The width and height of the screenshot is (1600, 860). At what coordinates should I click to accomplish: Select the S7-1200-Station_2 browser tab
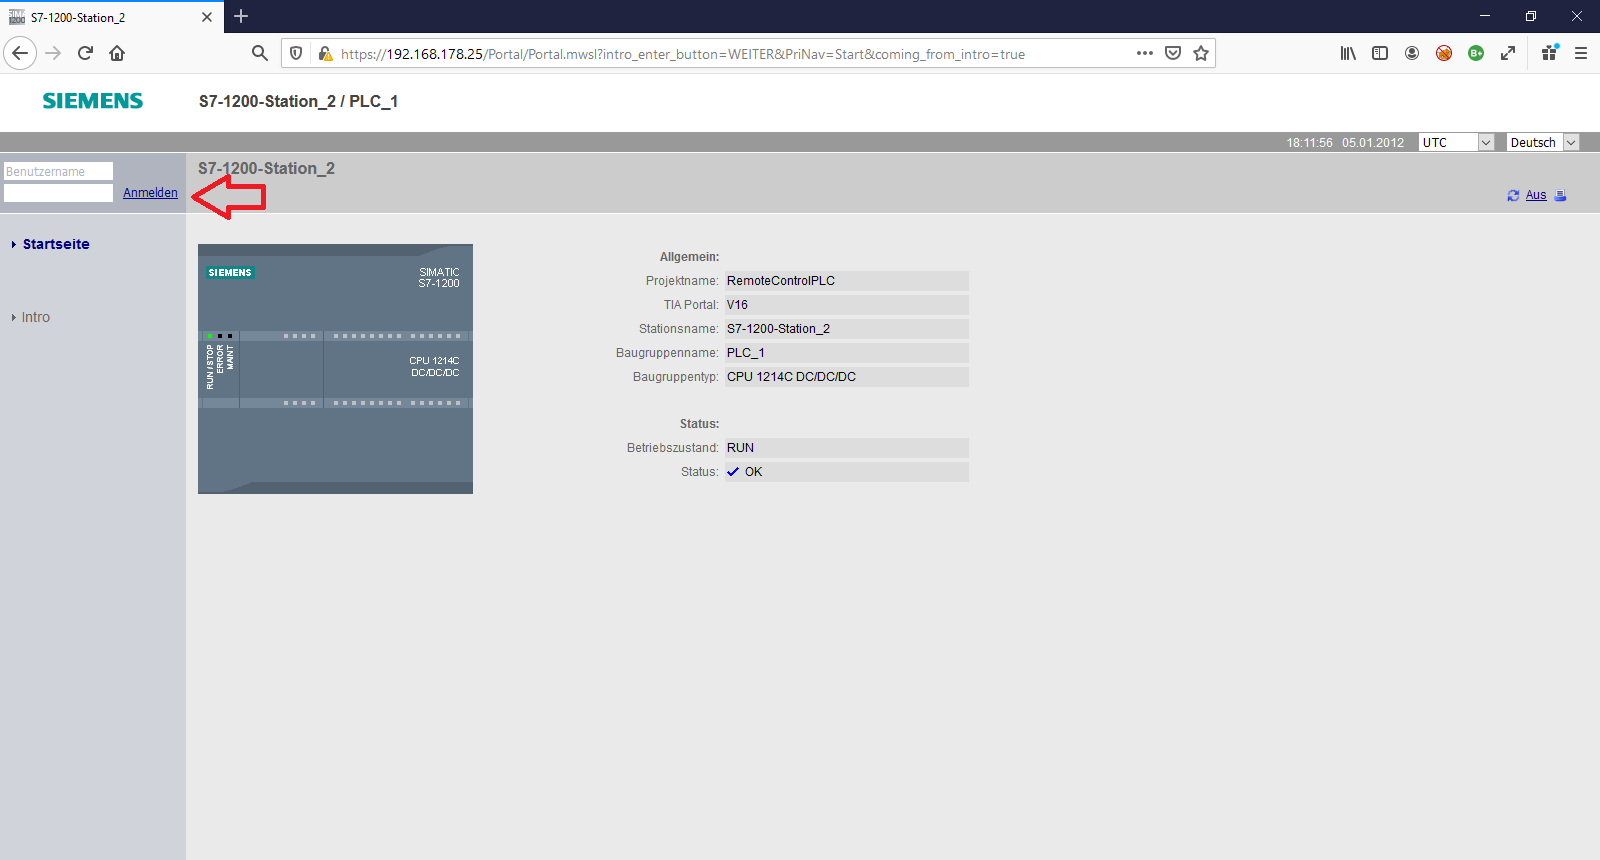click(x=110, y=17)
